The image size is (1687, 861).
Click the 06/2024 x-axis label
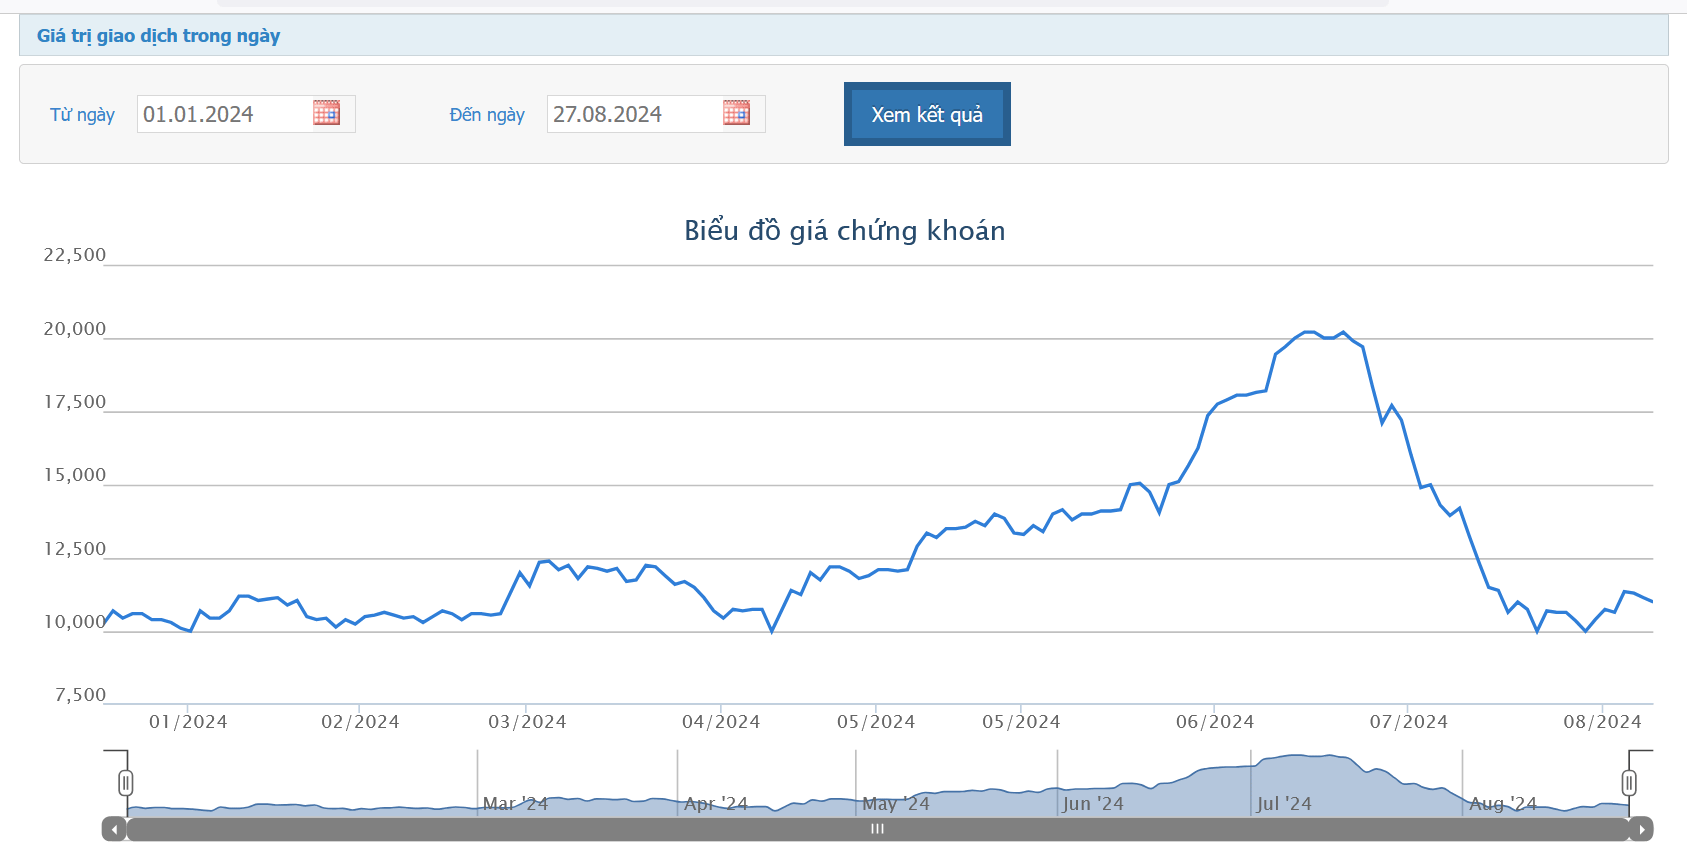tap(1214, 722)
